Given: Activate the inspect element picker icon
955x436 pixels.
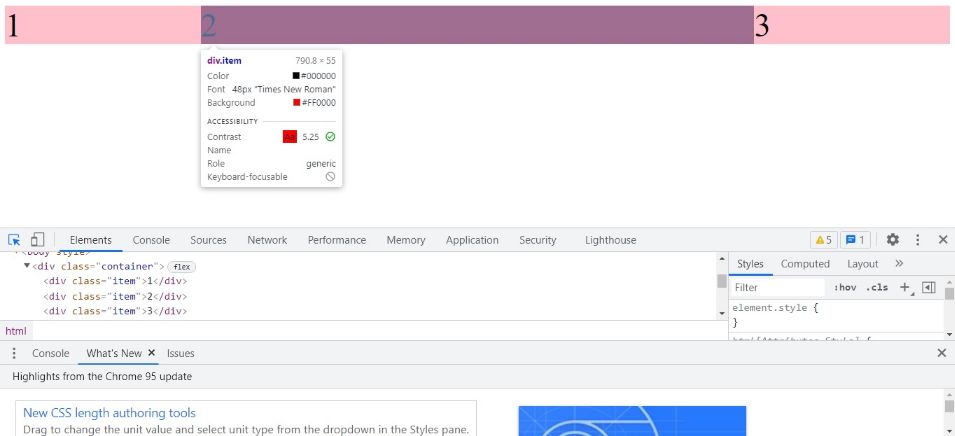Looking at the screenshot, I should pos(14,240).
